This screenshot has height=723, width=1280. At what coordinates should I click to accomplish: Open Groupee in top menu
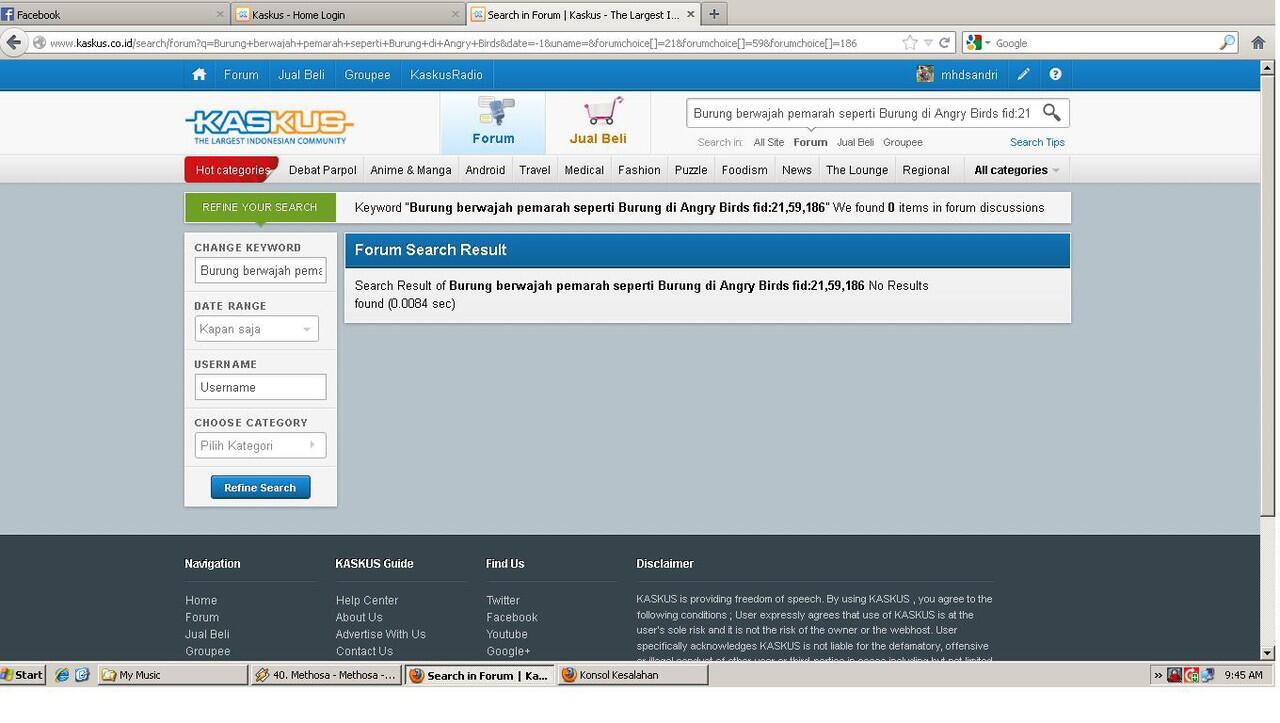click(367, 75)
